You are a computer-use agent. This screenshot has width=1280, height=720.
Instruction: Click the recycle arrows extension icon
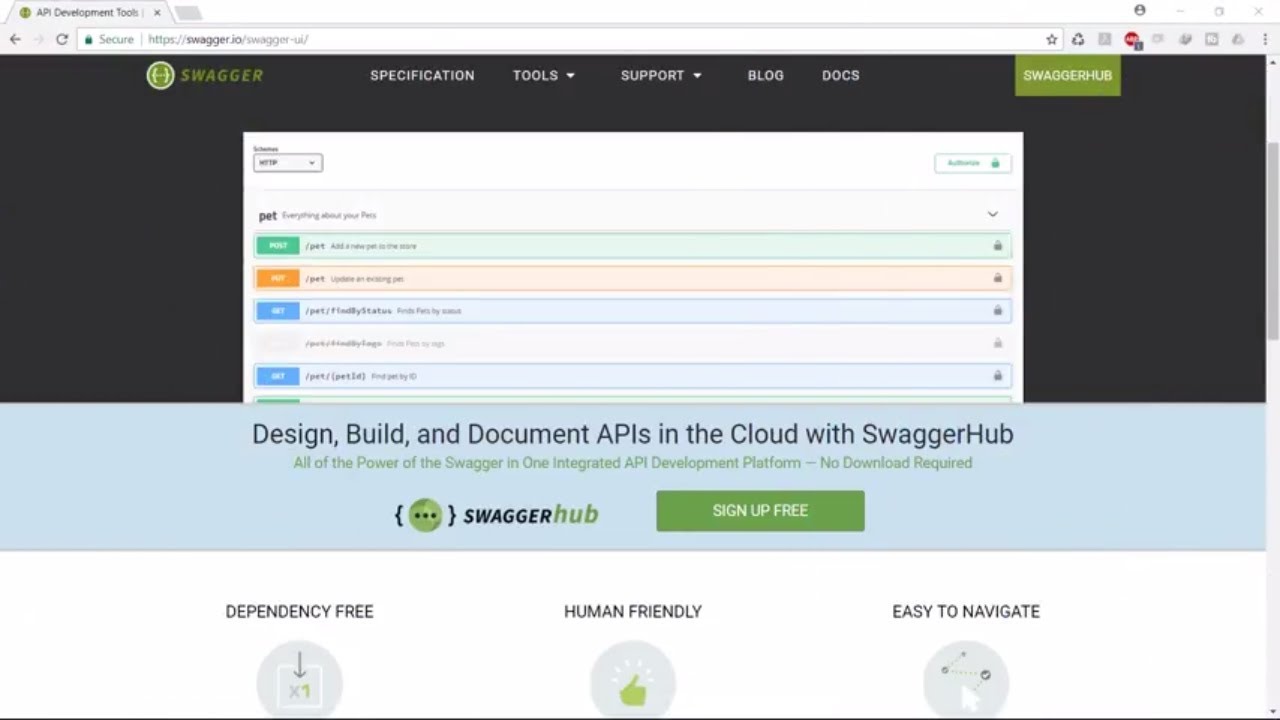click(x=1078, y=39)
